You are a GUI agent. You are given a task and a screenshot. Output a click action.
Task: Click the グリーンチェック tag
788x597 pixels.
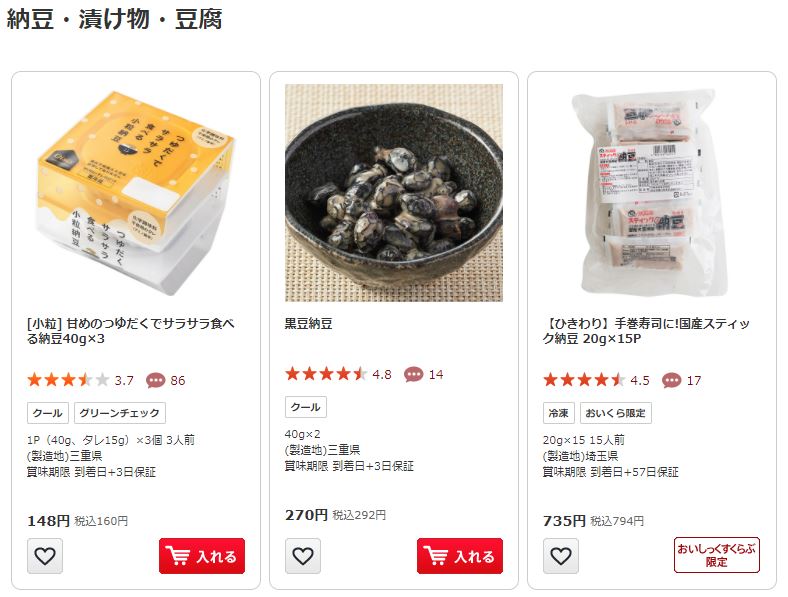(120, 413)
